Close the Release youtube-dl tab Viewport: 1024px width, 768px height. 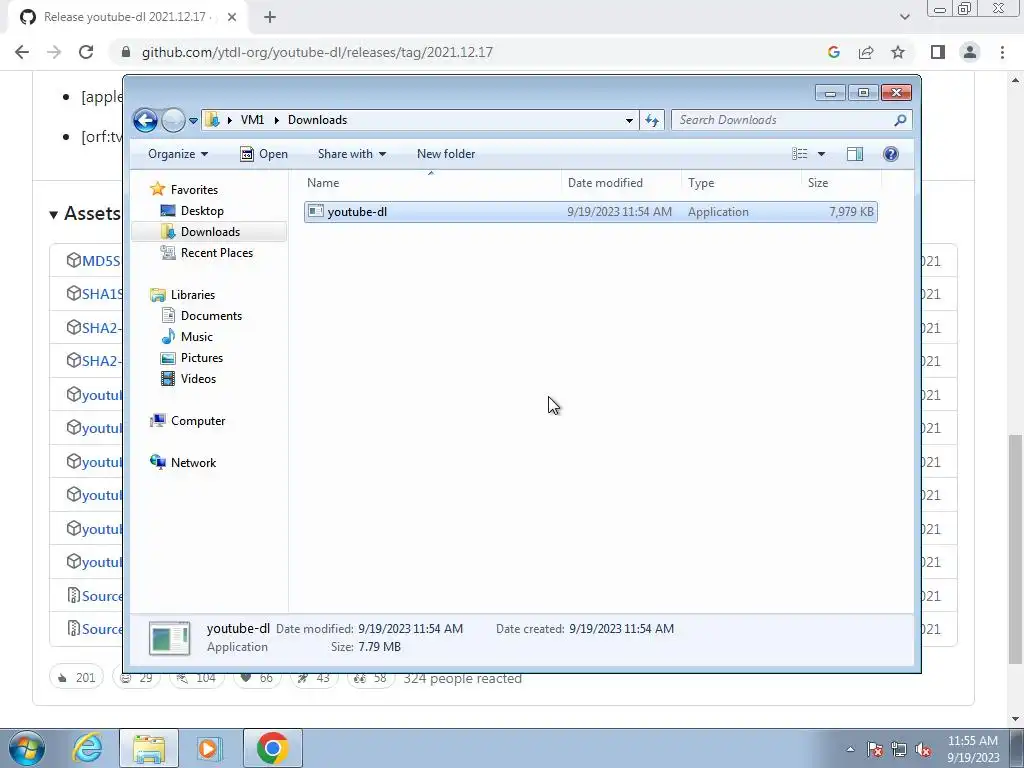click(232, 17)
